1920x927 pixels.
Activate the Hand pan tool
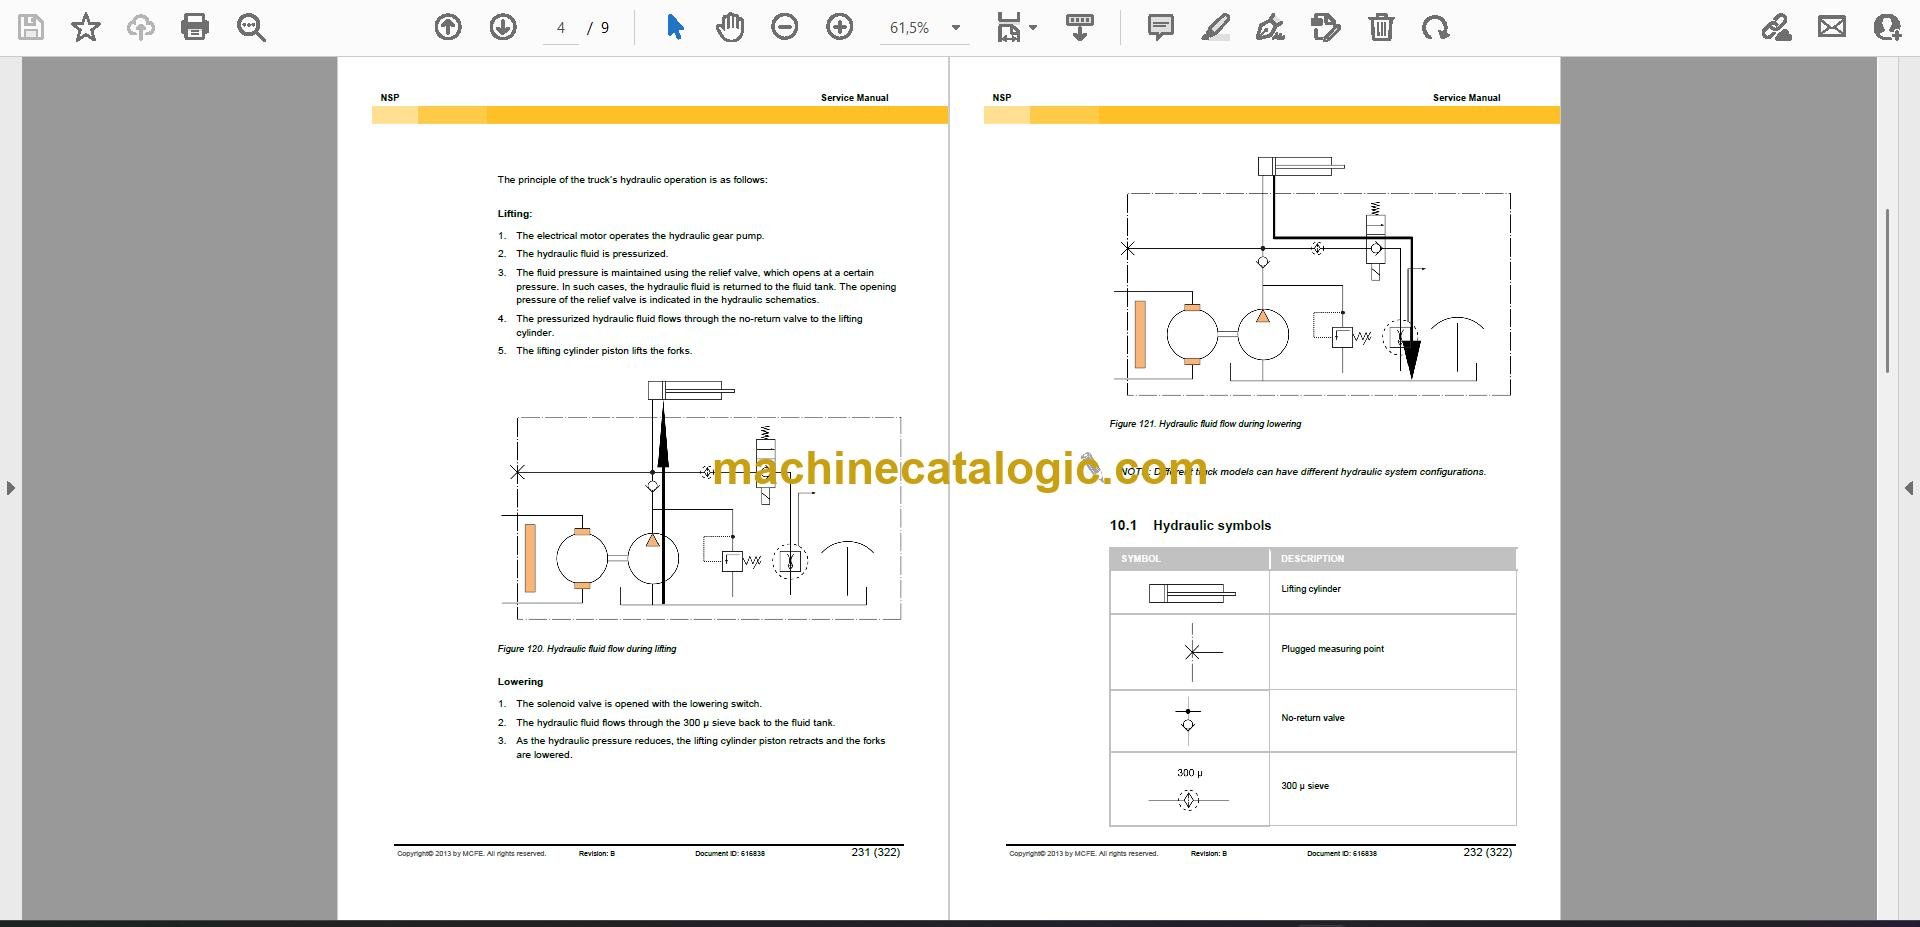pyautogui.click(x=730, y=28)
